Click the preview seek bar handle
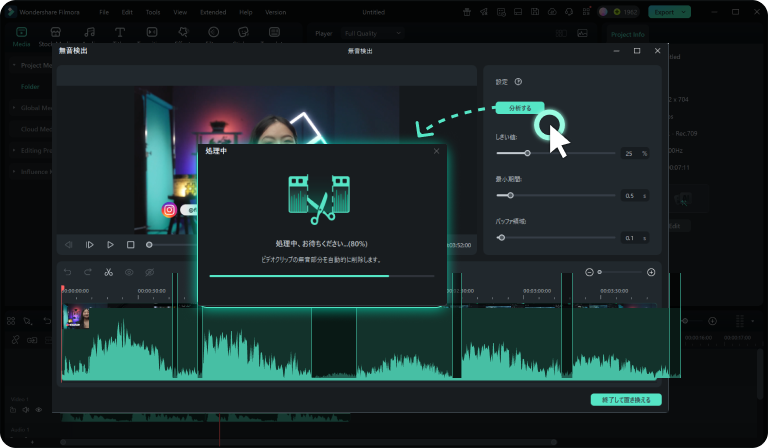Screen dimensions: 768x448 (x=149, y=245)
